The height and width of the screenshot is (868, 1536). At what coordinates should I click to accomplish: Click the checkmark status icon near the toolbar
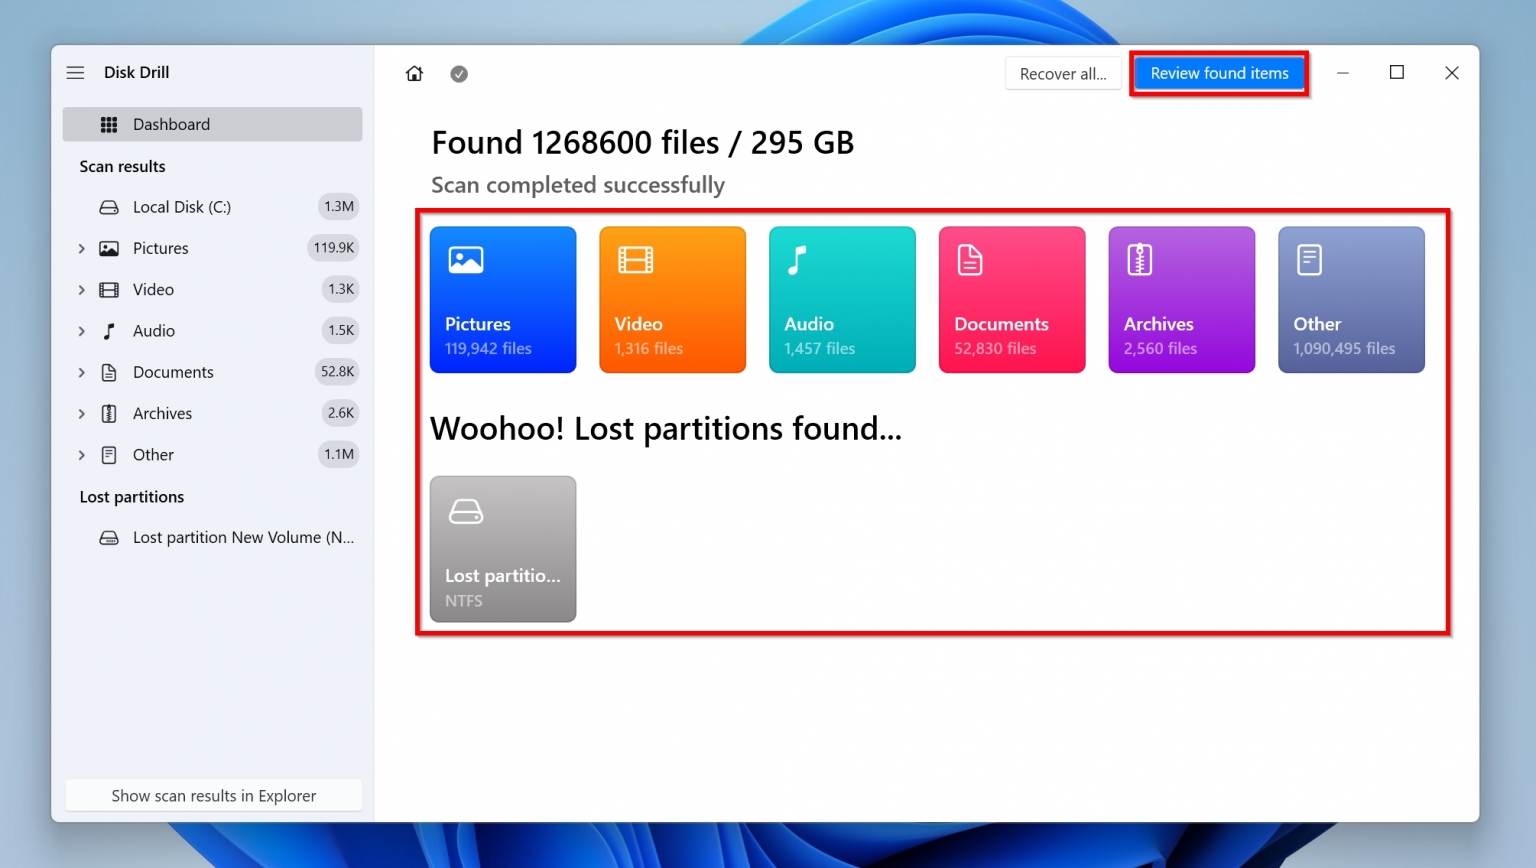459,73
